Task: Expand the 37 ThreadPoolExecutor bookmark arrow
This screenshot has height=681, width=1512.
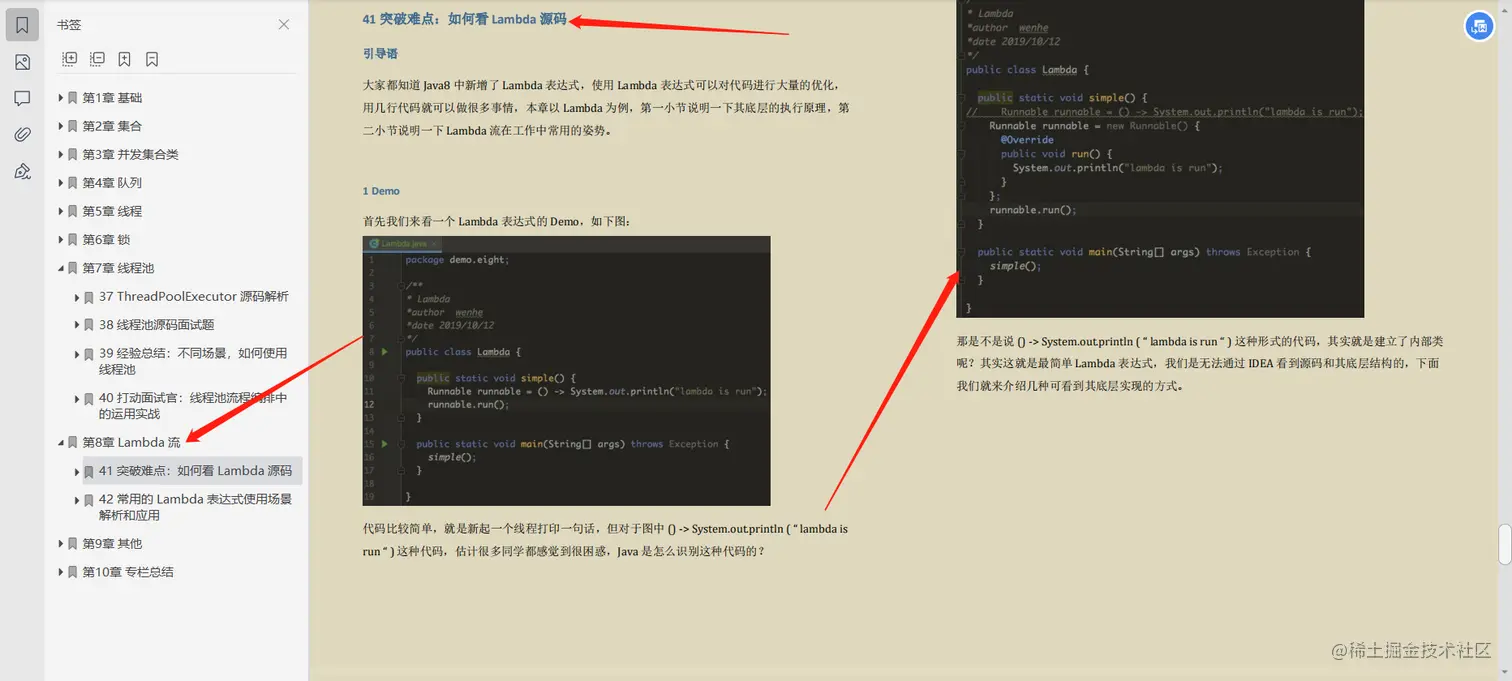Action: click(x=78, y=297)
